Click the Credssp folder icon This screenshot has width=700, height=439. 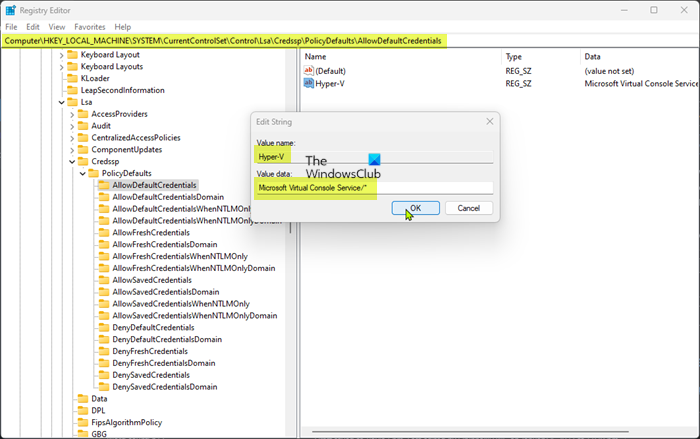point(83,161)
